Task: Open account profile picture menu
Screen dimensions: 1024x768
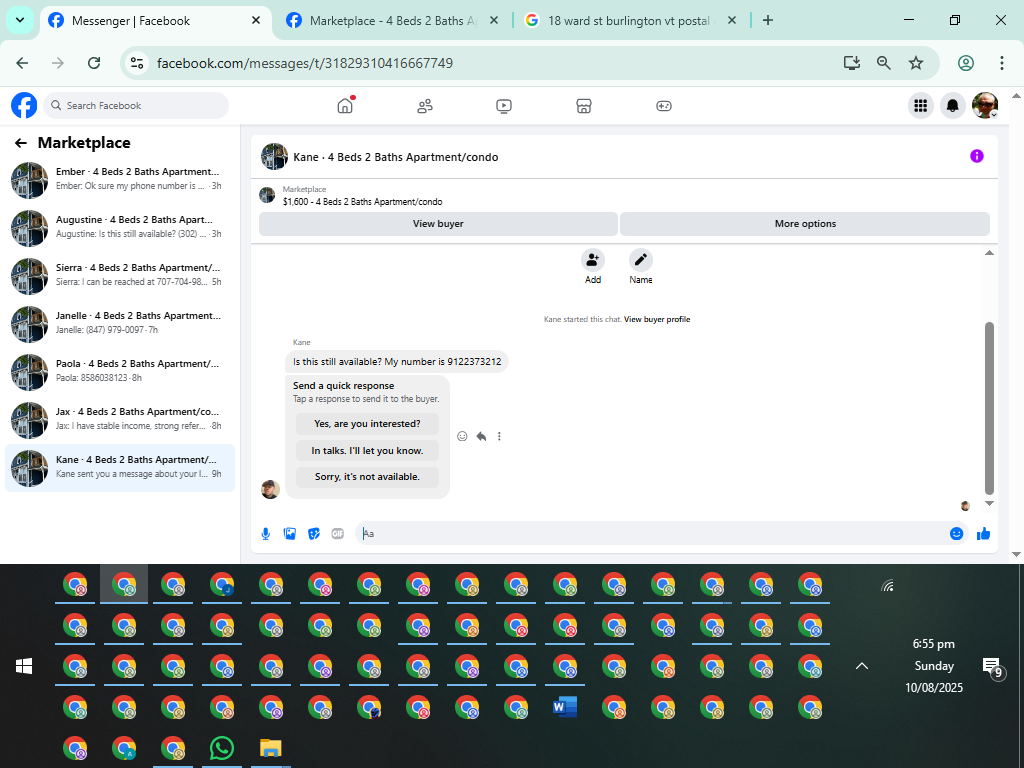Action: [984, 105]
